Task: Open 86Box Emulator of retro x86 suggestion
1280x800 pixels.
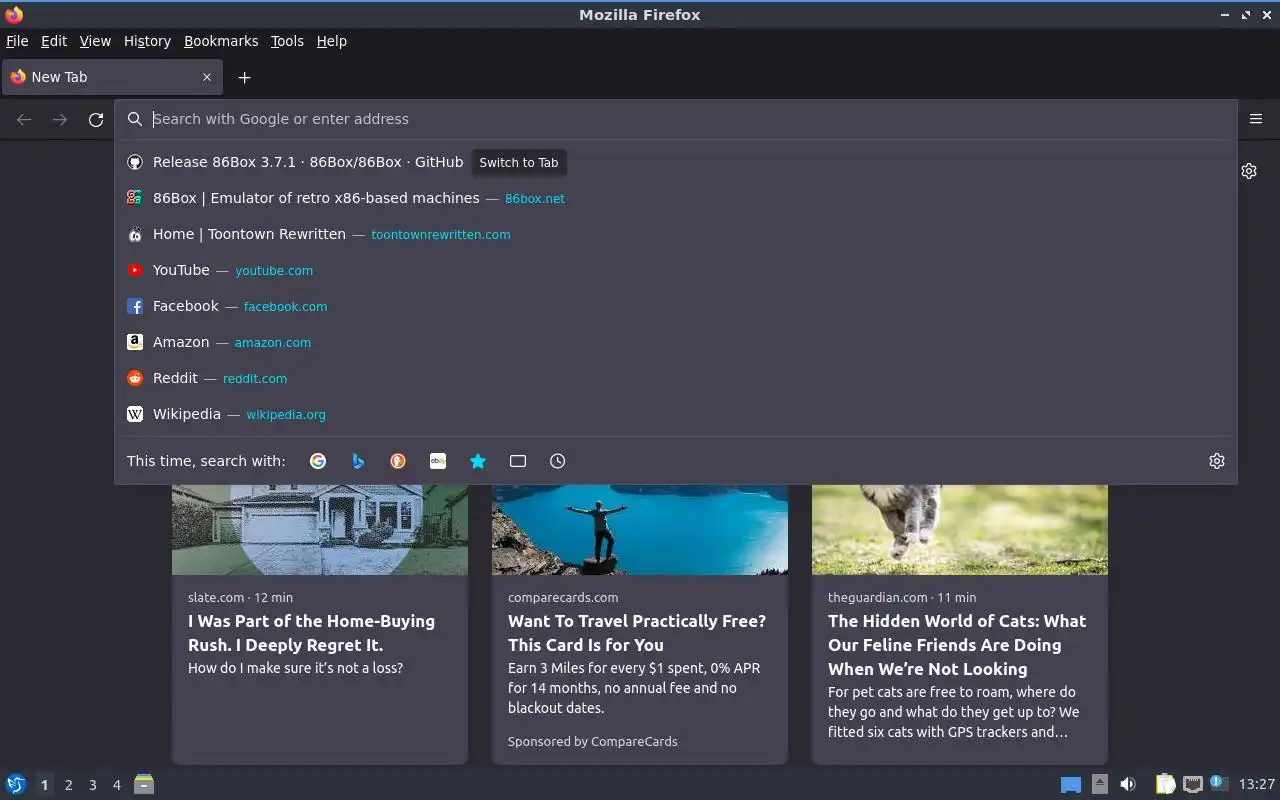Action: [x=676, y=198]
